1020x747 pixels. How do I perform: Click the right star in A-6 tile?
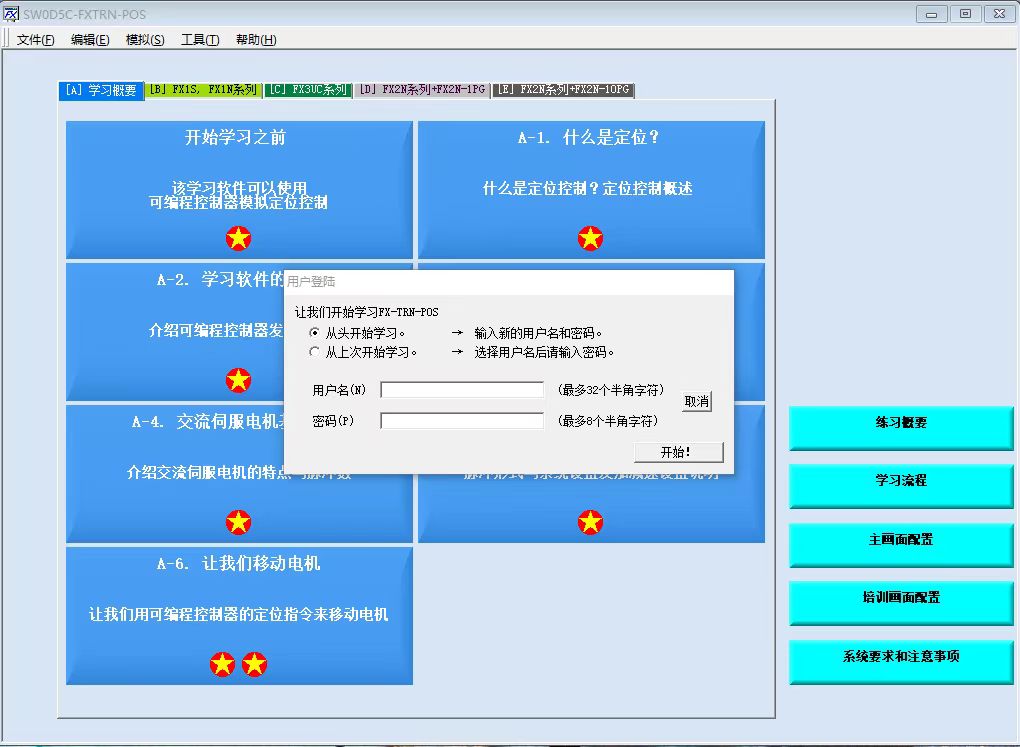pos(255,664)
